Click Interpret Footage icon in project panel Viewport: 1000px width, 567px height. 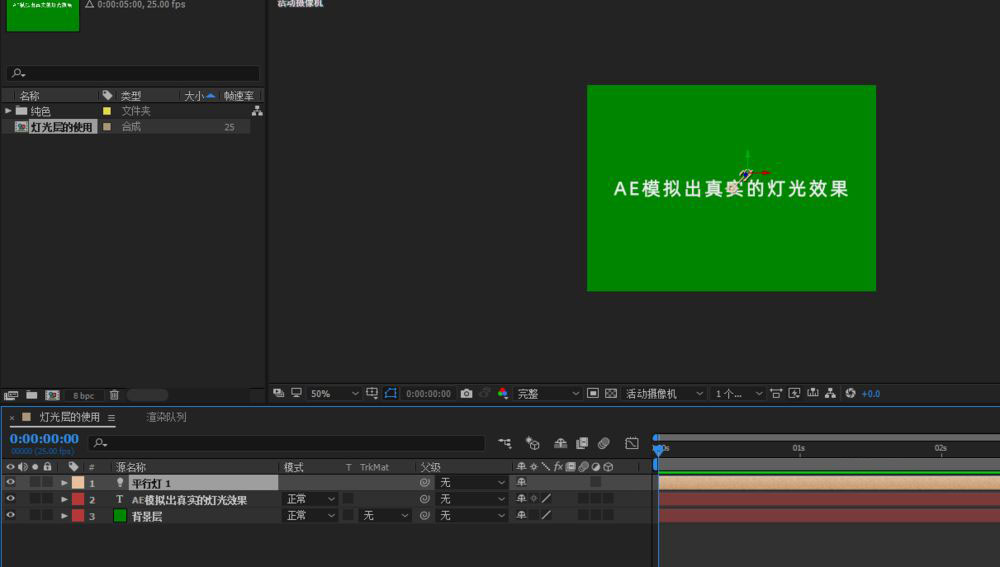(11, 395)
